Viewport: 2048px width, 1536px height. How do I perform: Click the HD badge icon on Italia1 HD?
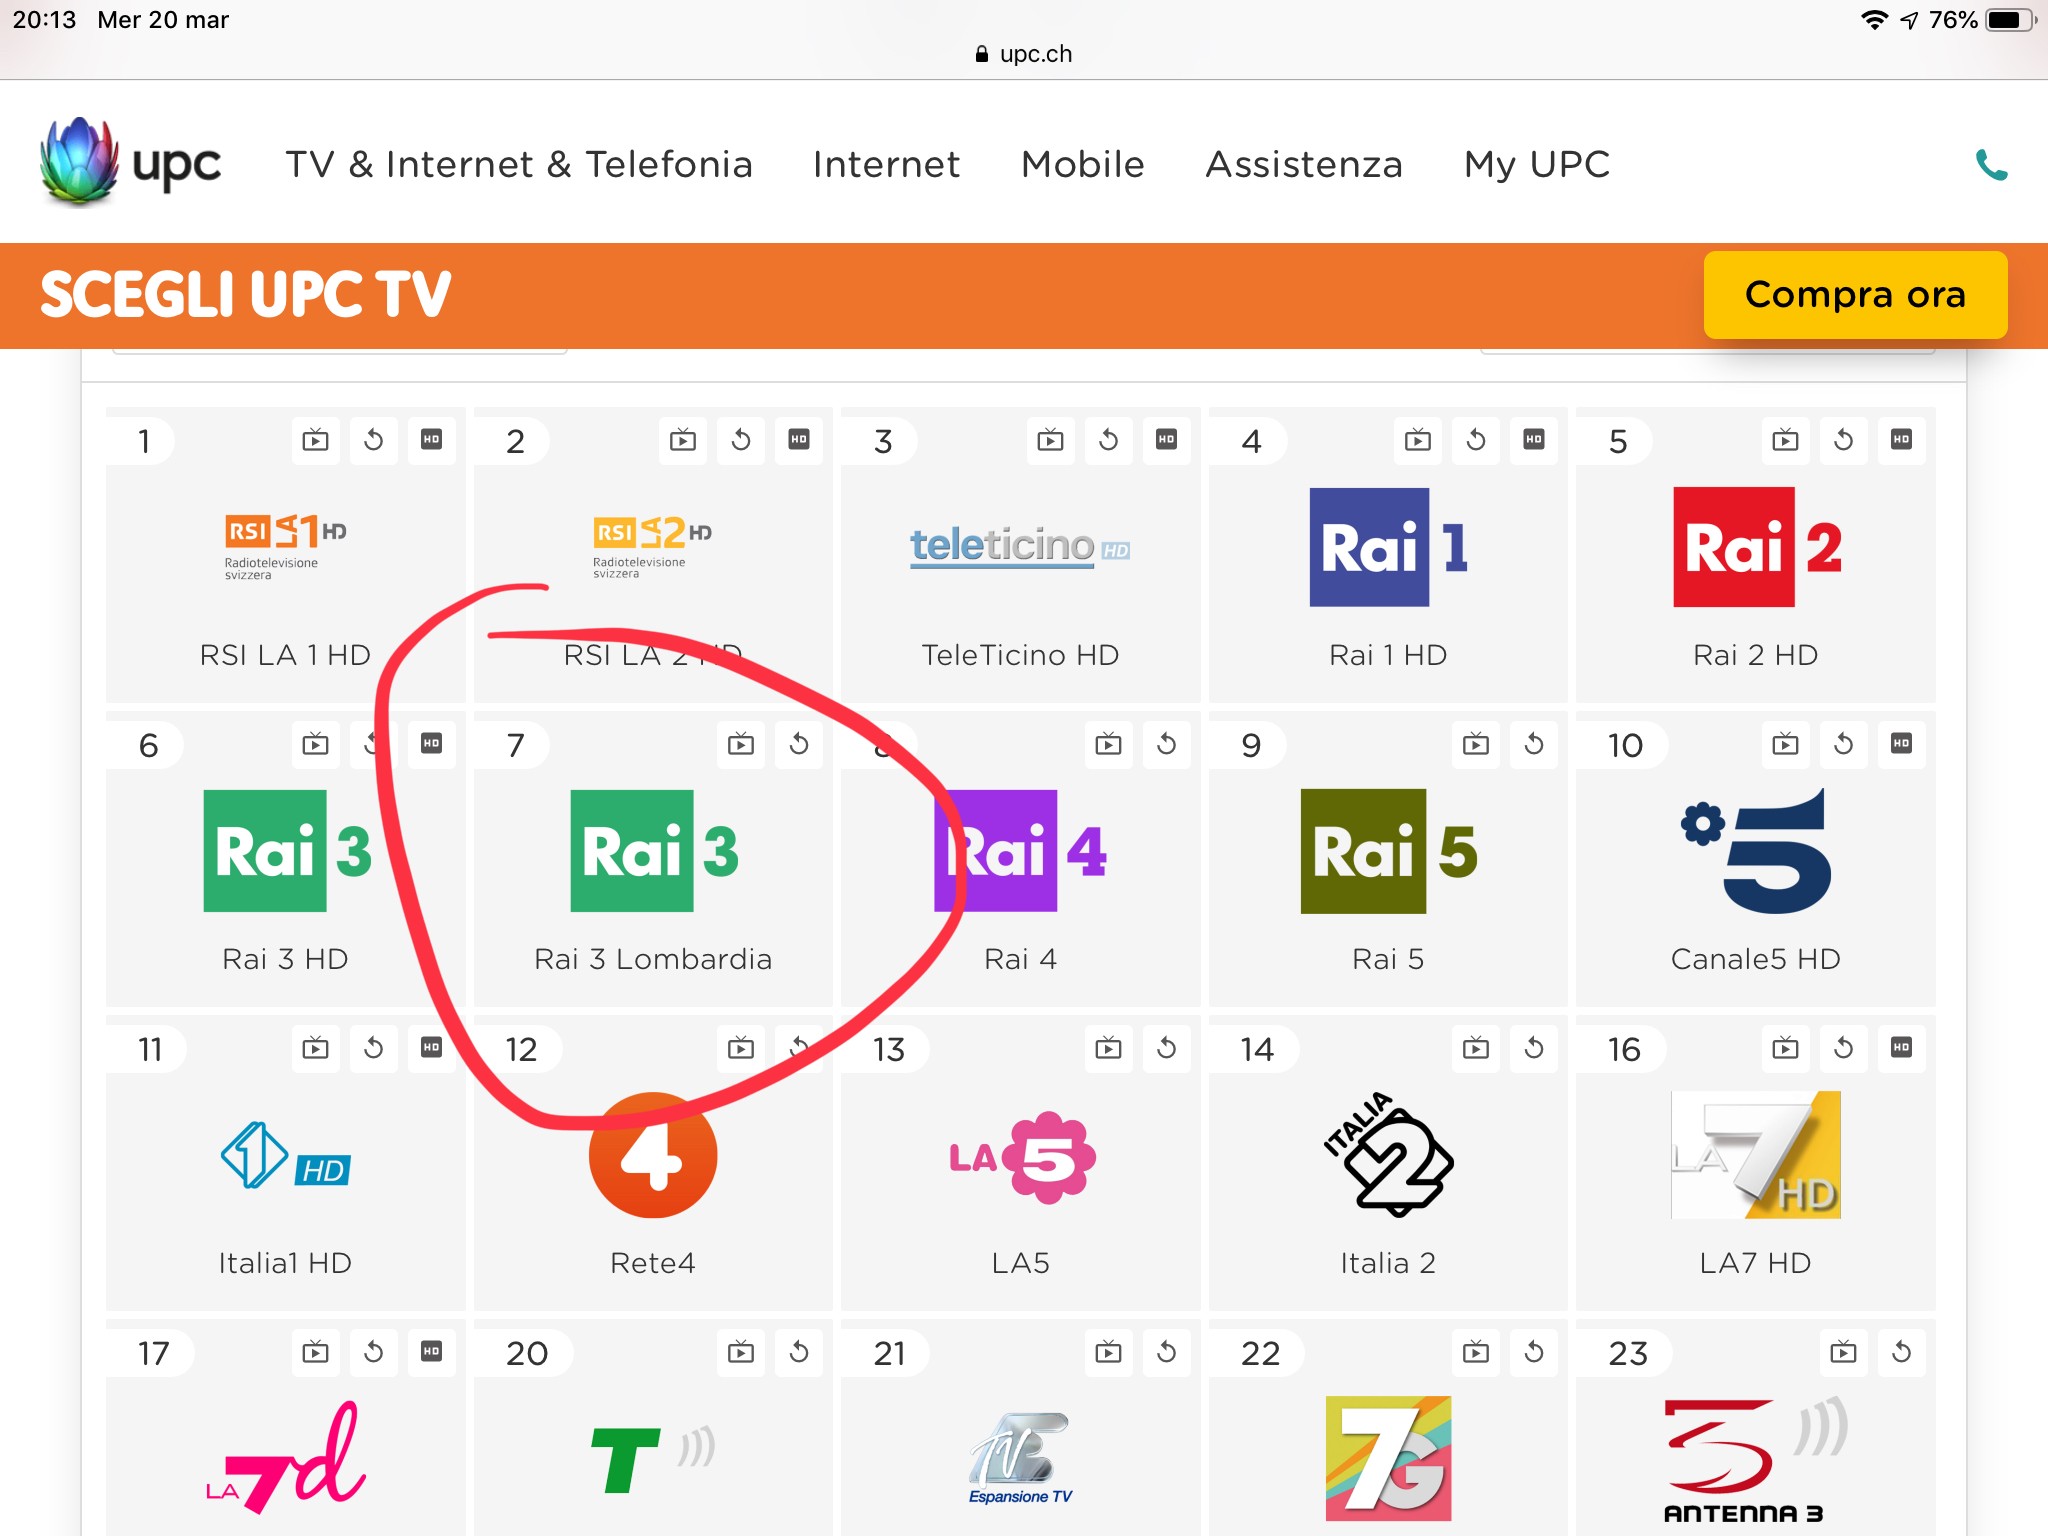431,1048
